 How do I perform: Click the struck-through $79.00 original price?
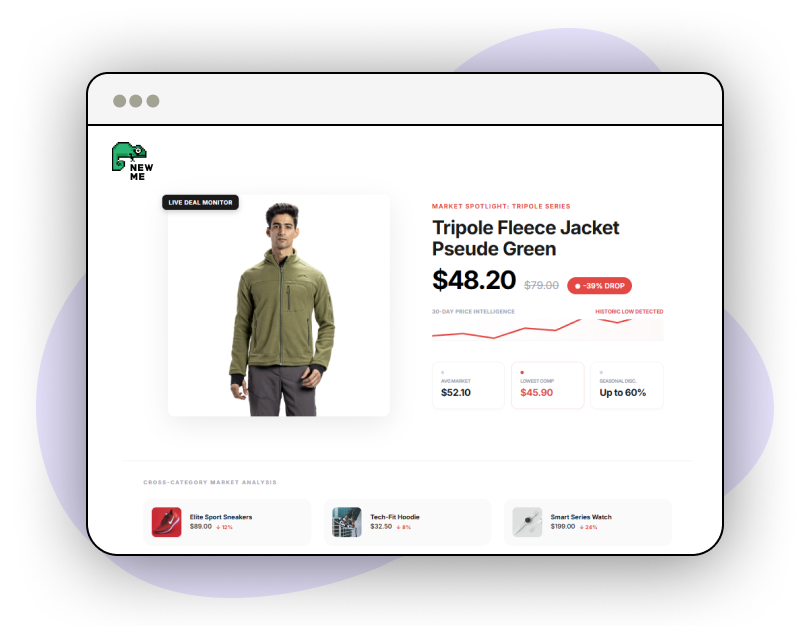tap(541, 285)
